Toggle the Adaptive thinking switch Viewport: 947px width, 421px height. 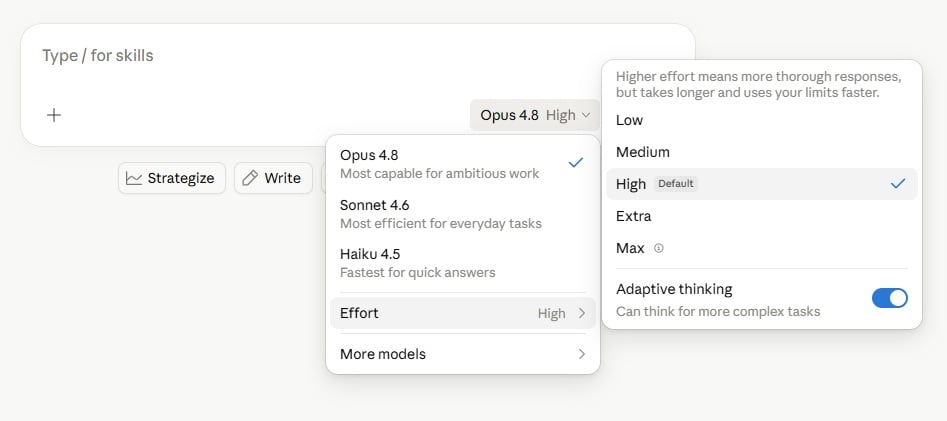[889, 298]
